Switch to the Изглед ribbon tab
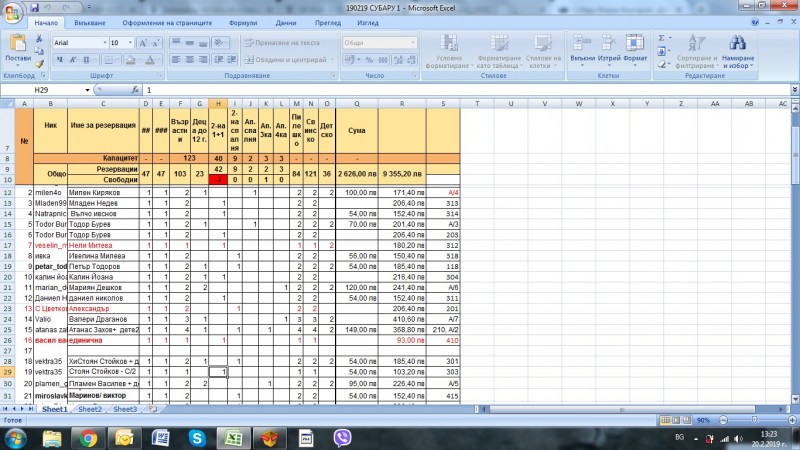 [x=367, y=23]
